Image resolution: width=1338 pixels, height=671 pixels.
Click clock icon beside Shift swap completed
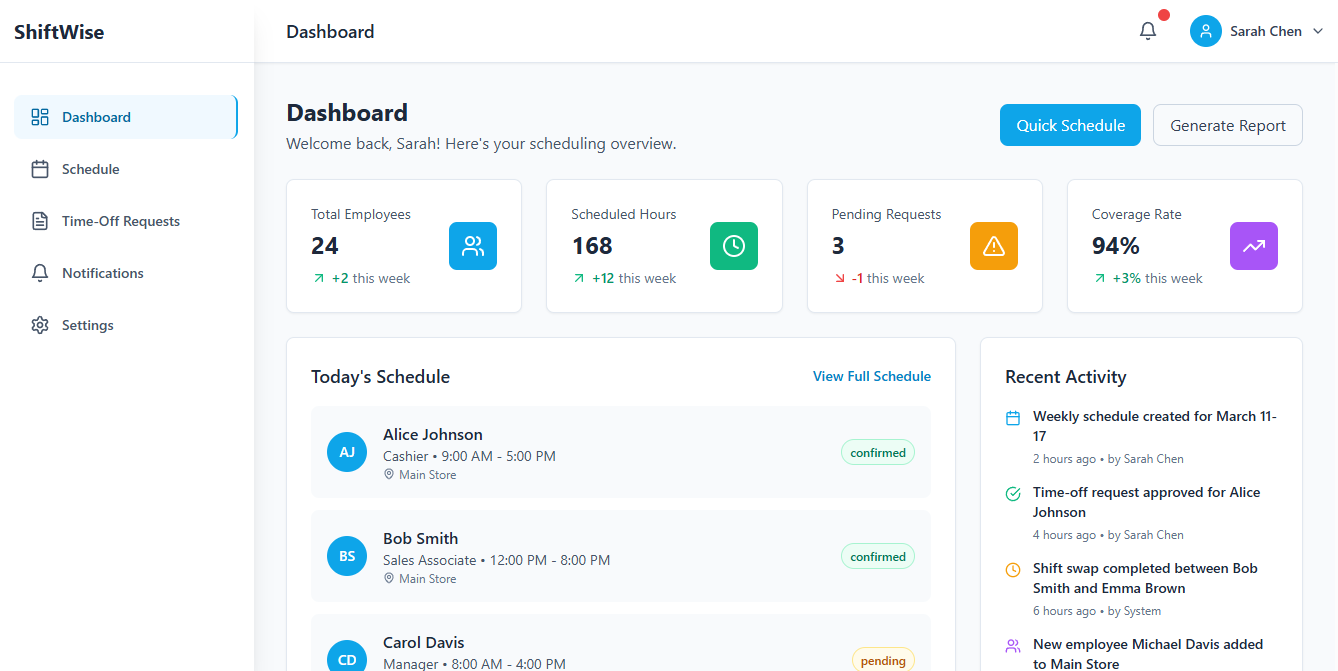tap(1013, 570)
